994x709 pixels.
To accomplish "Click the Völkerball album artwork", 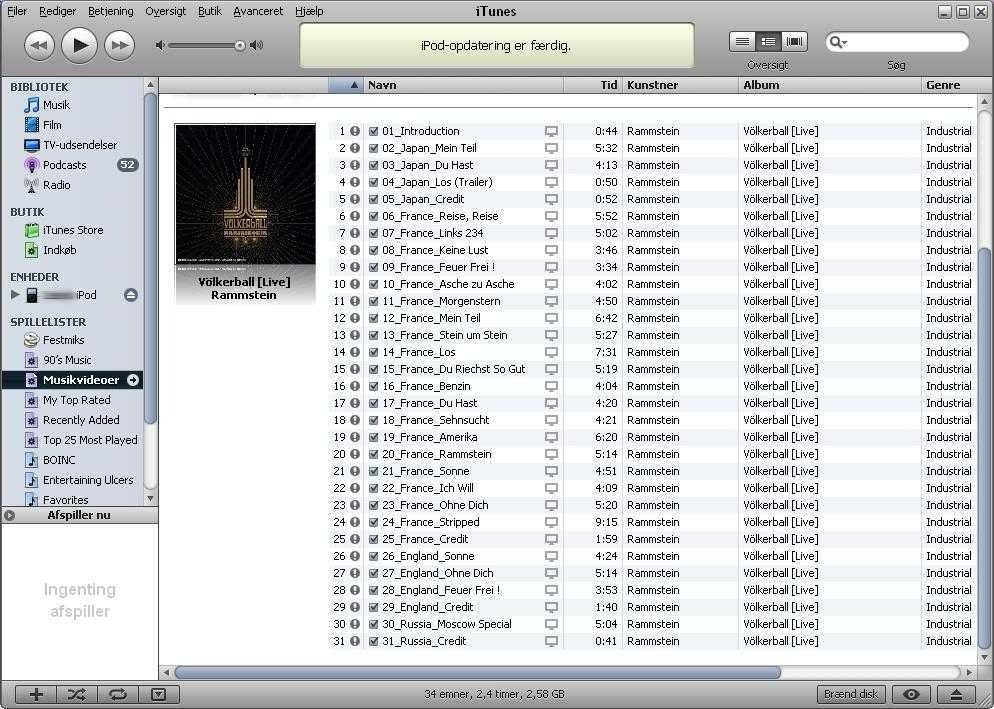I will (245, 194).
